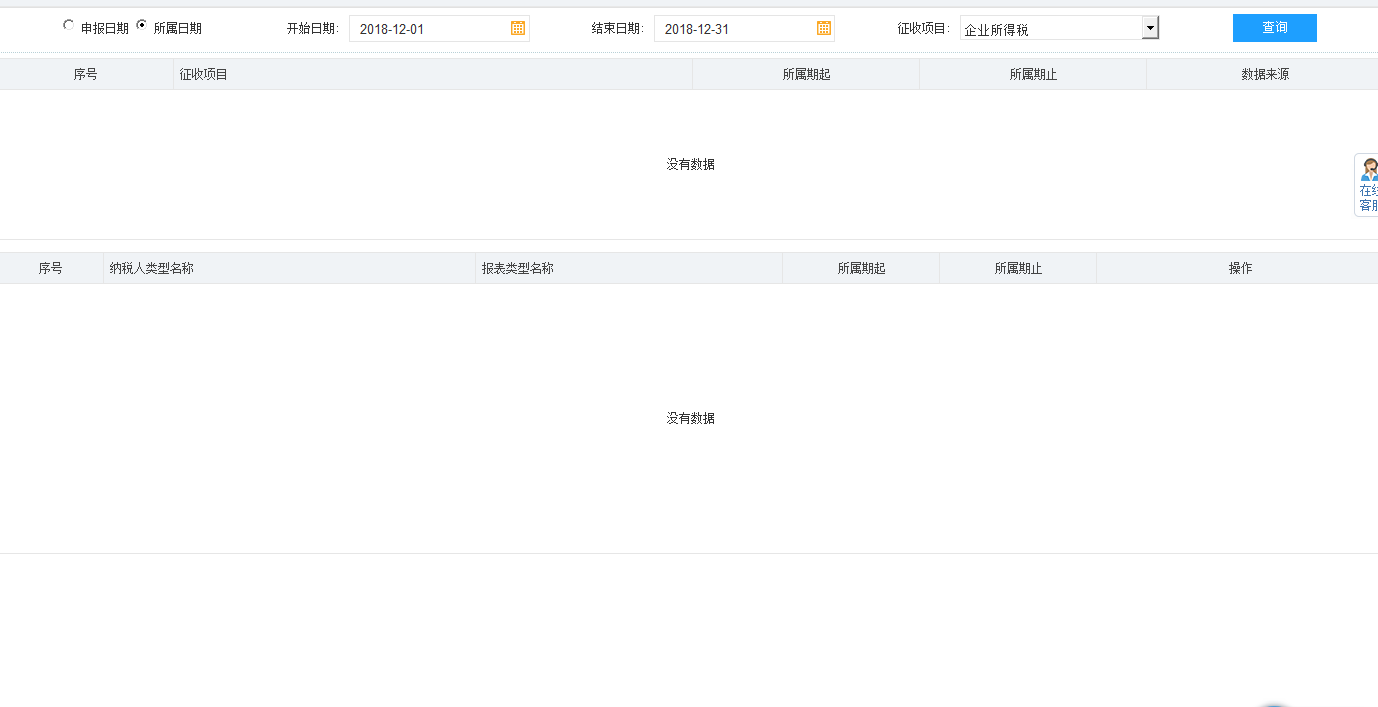1378x707 pixels.
Task: Click the 报表类型名称 column header
Action: pyautogui.click(x=518, y=268)
